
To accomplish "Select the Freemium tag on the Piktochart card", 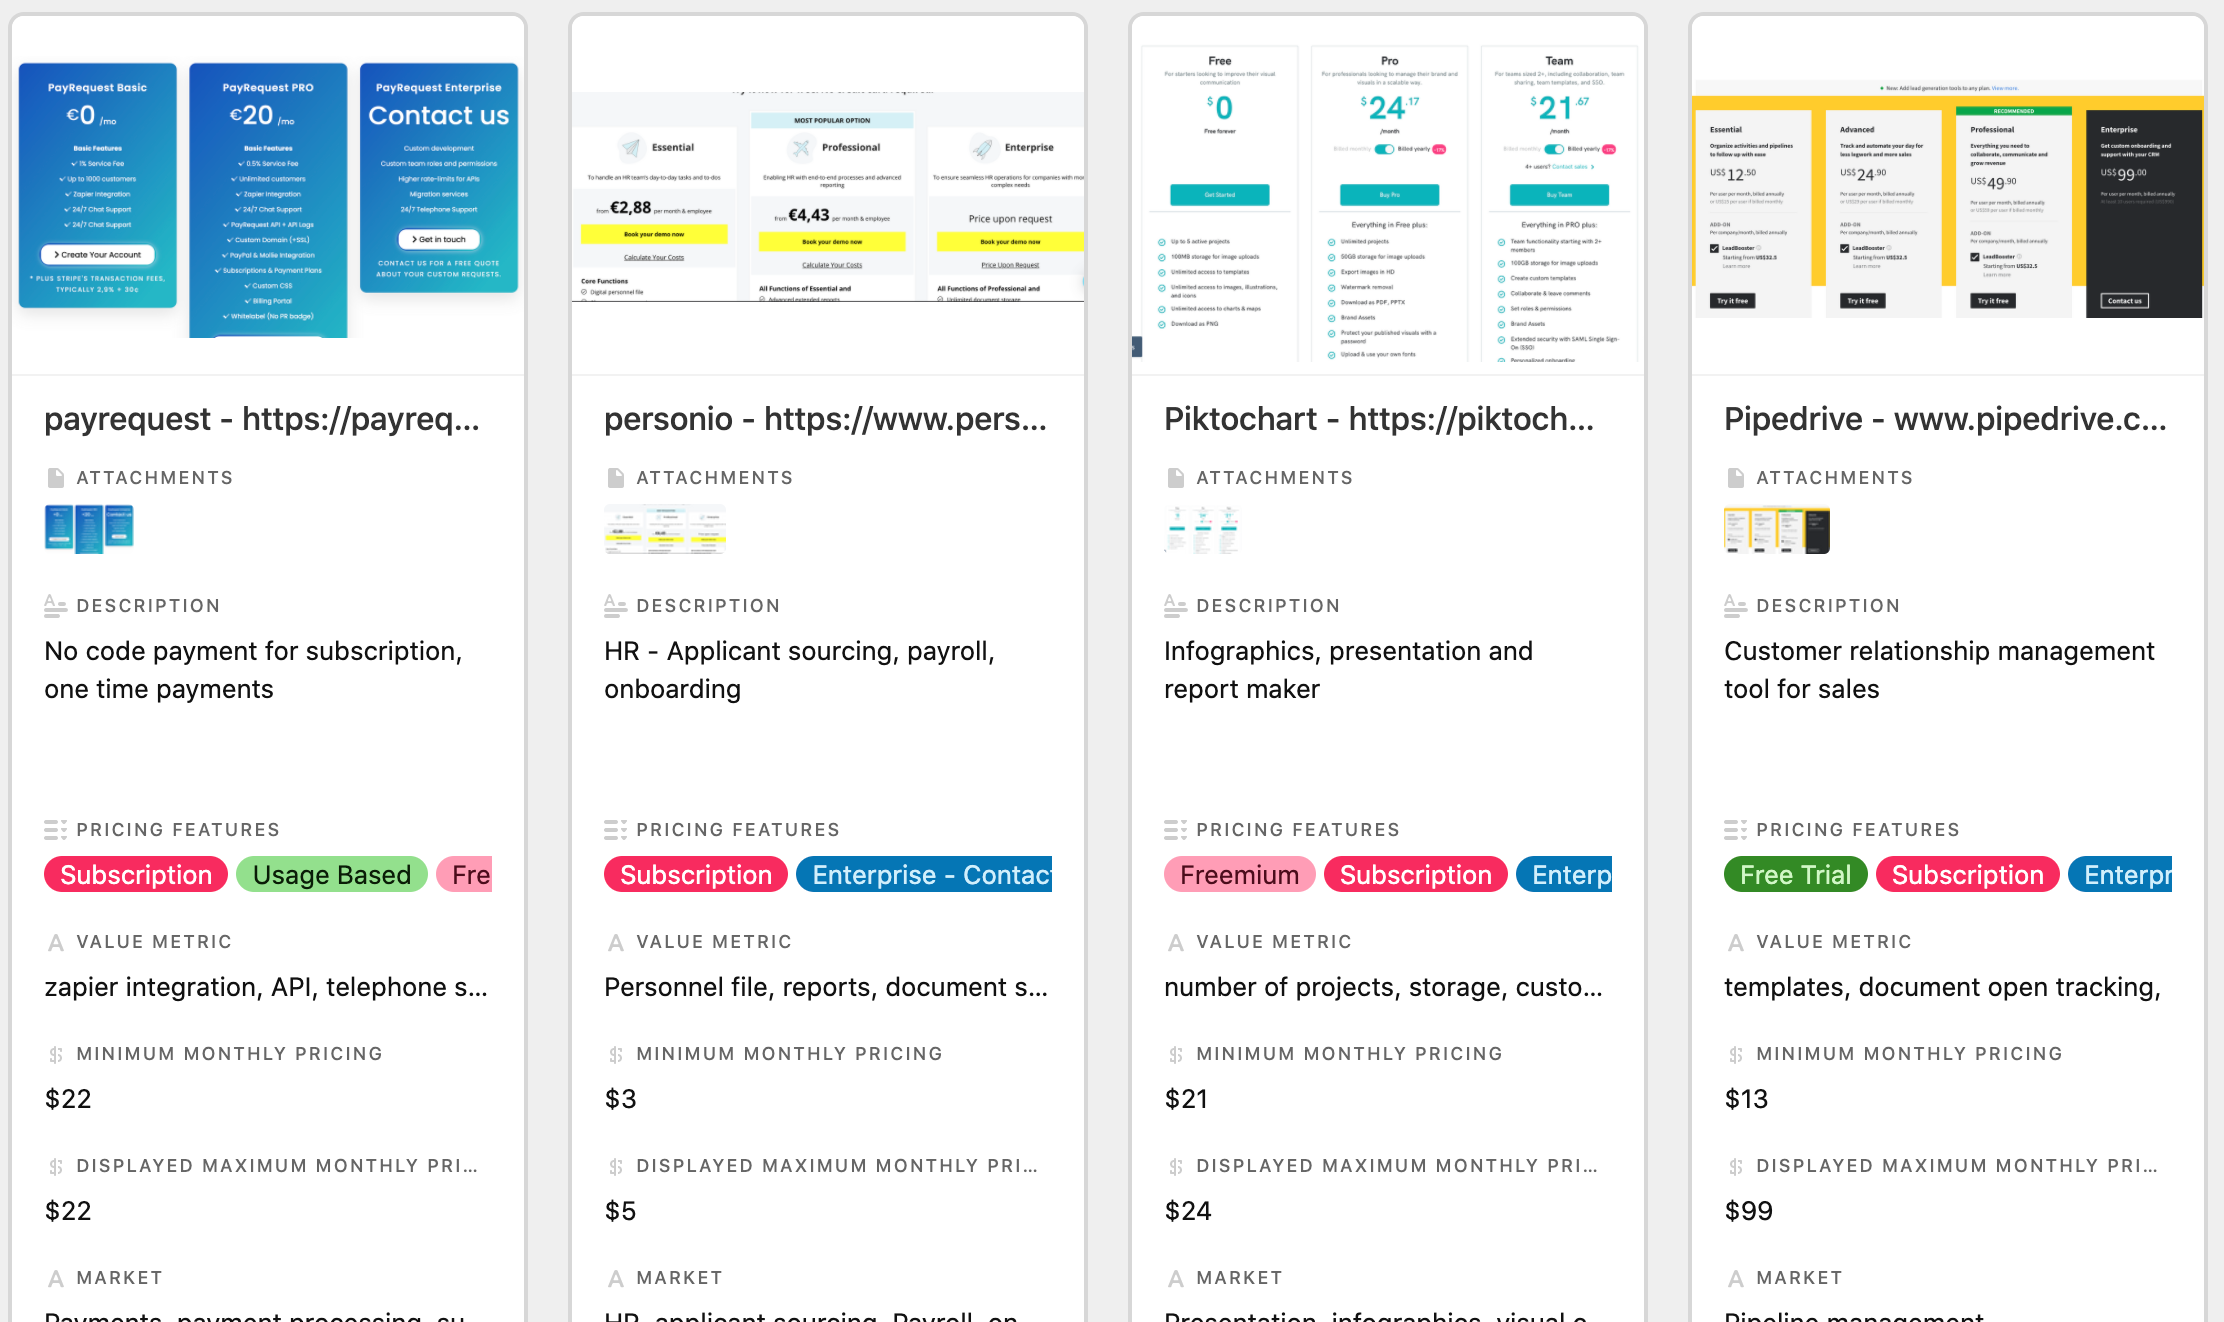I will (x=1239, y=874).
